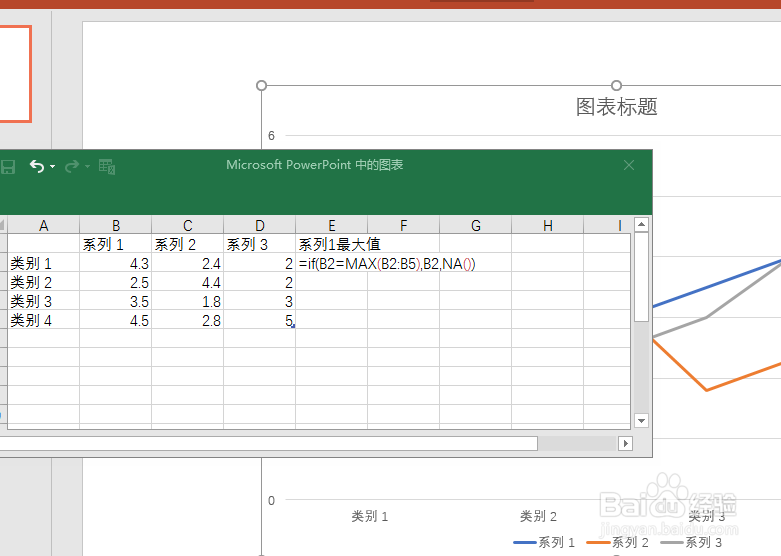
Task: Open the Redo dropdown arrow
Action: (x=87, y=166)
